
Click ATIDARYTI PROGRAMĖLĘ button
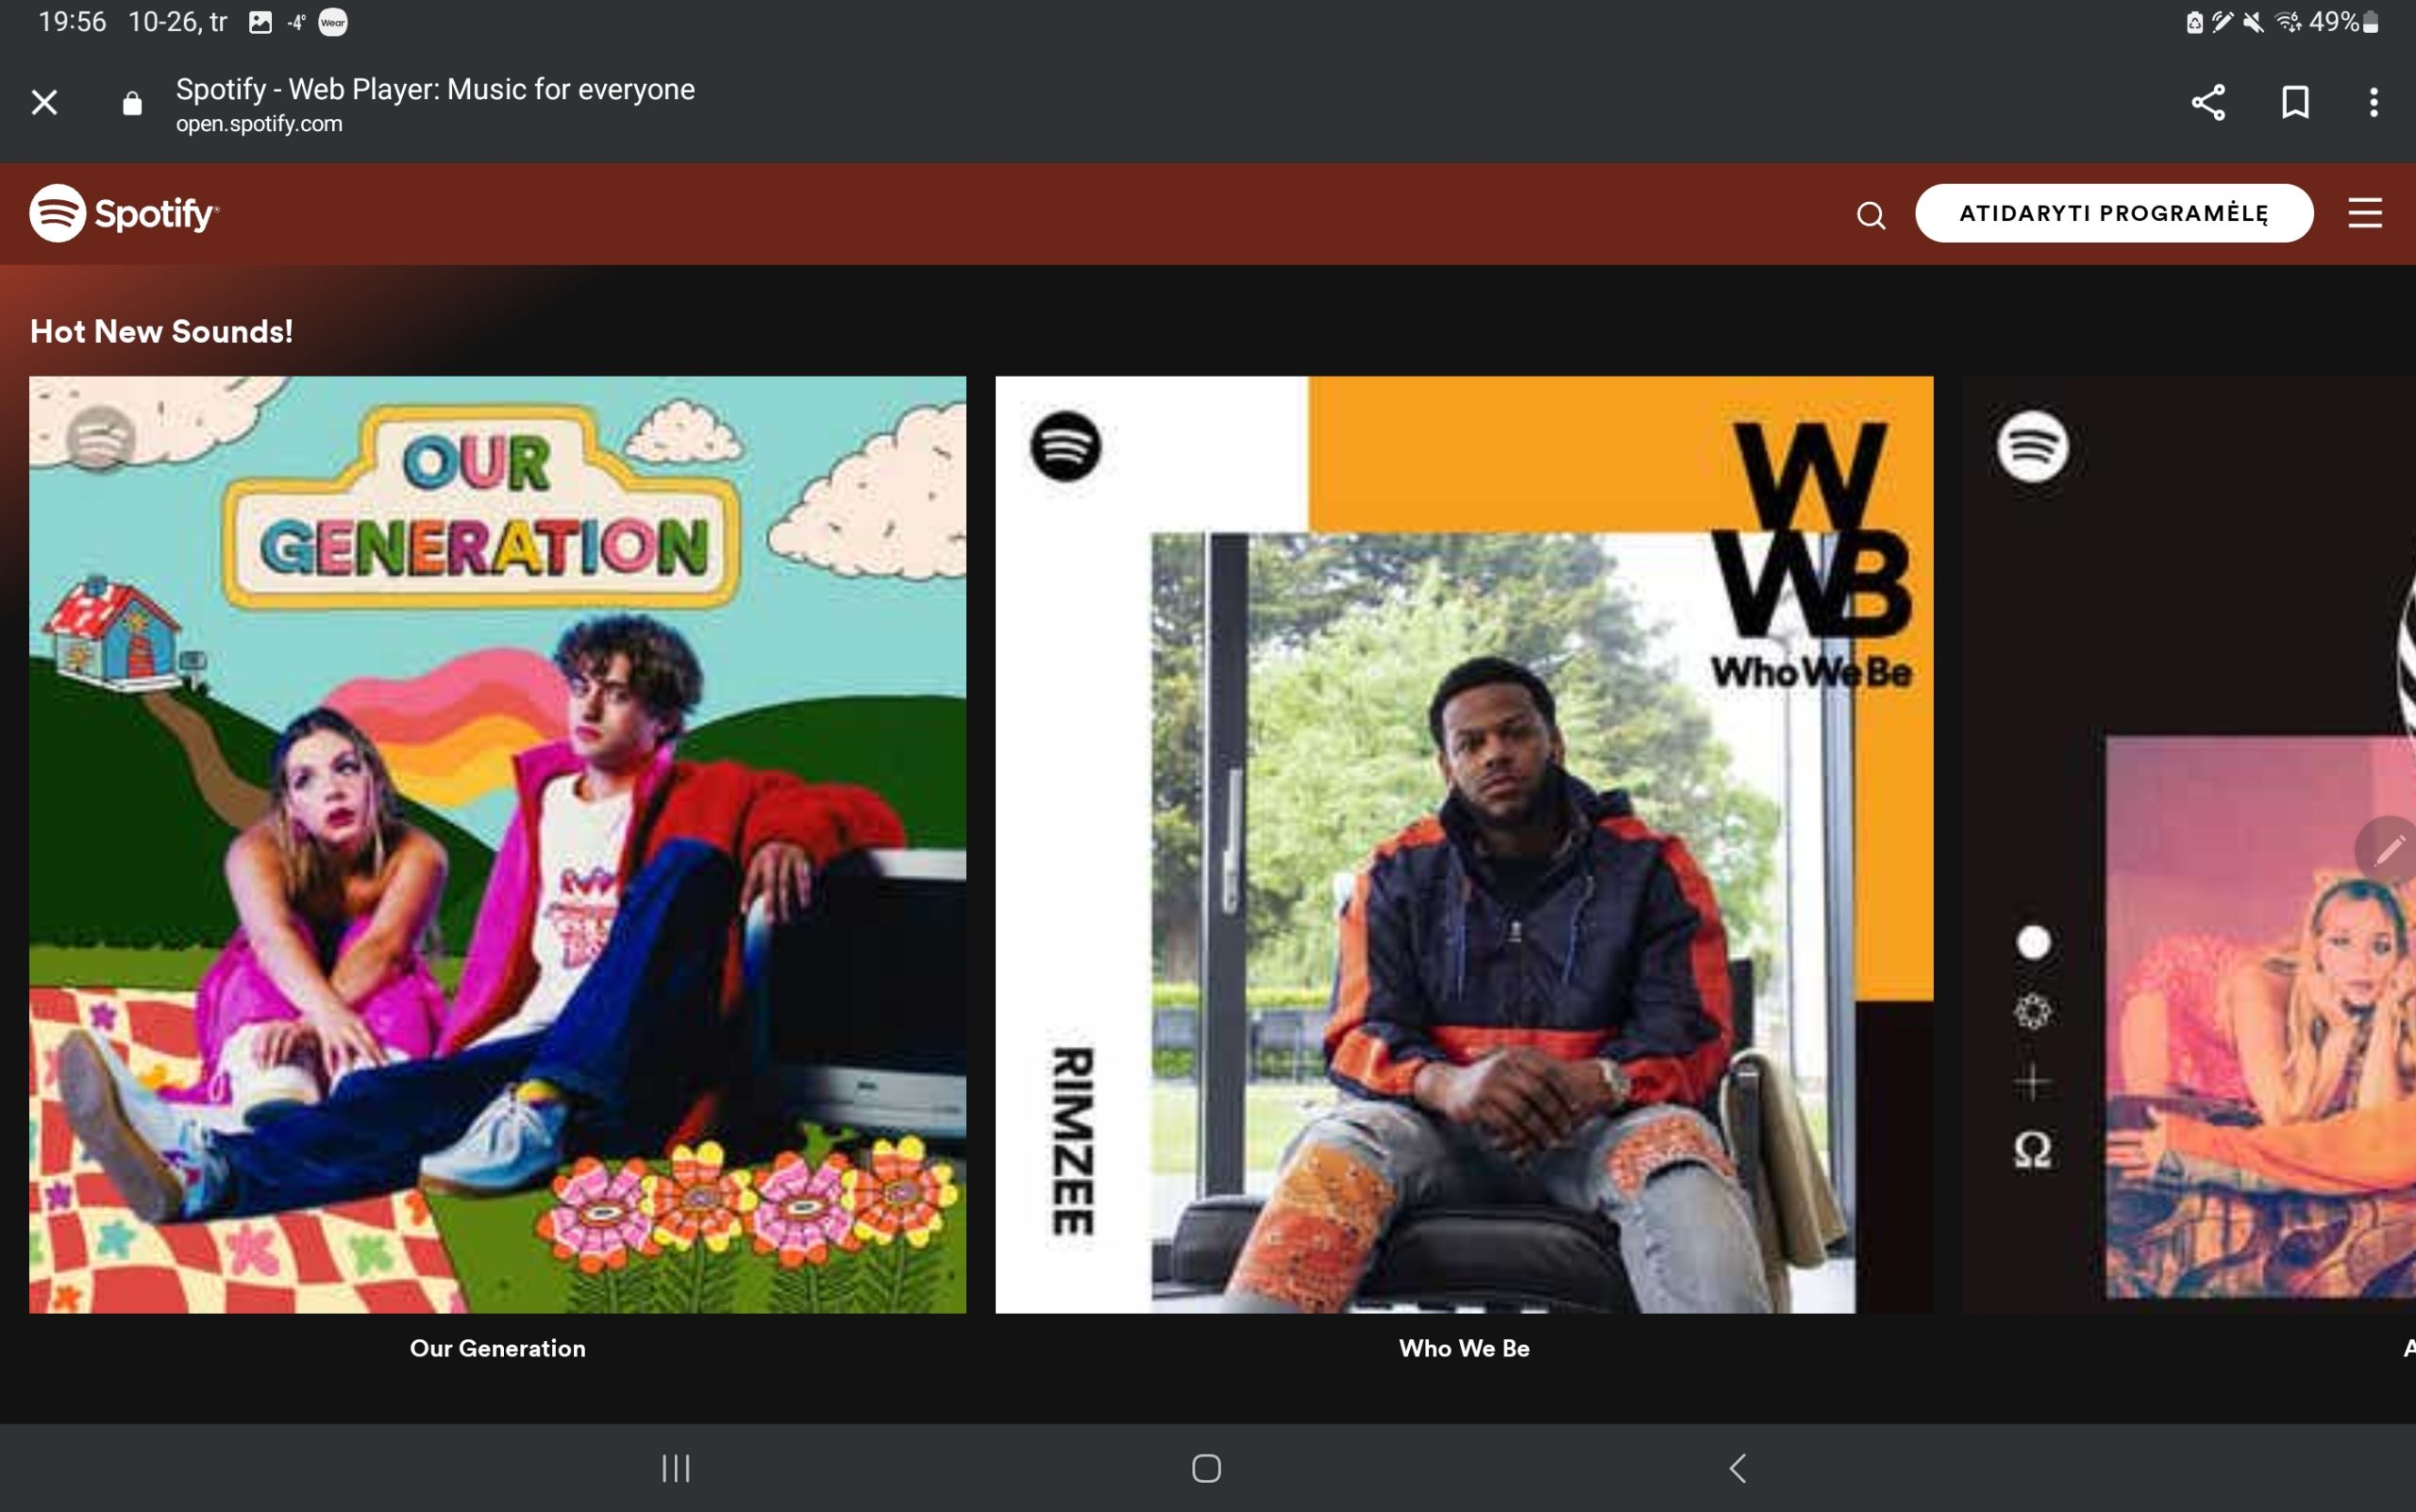click(2114, 213)
